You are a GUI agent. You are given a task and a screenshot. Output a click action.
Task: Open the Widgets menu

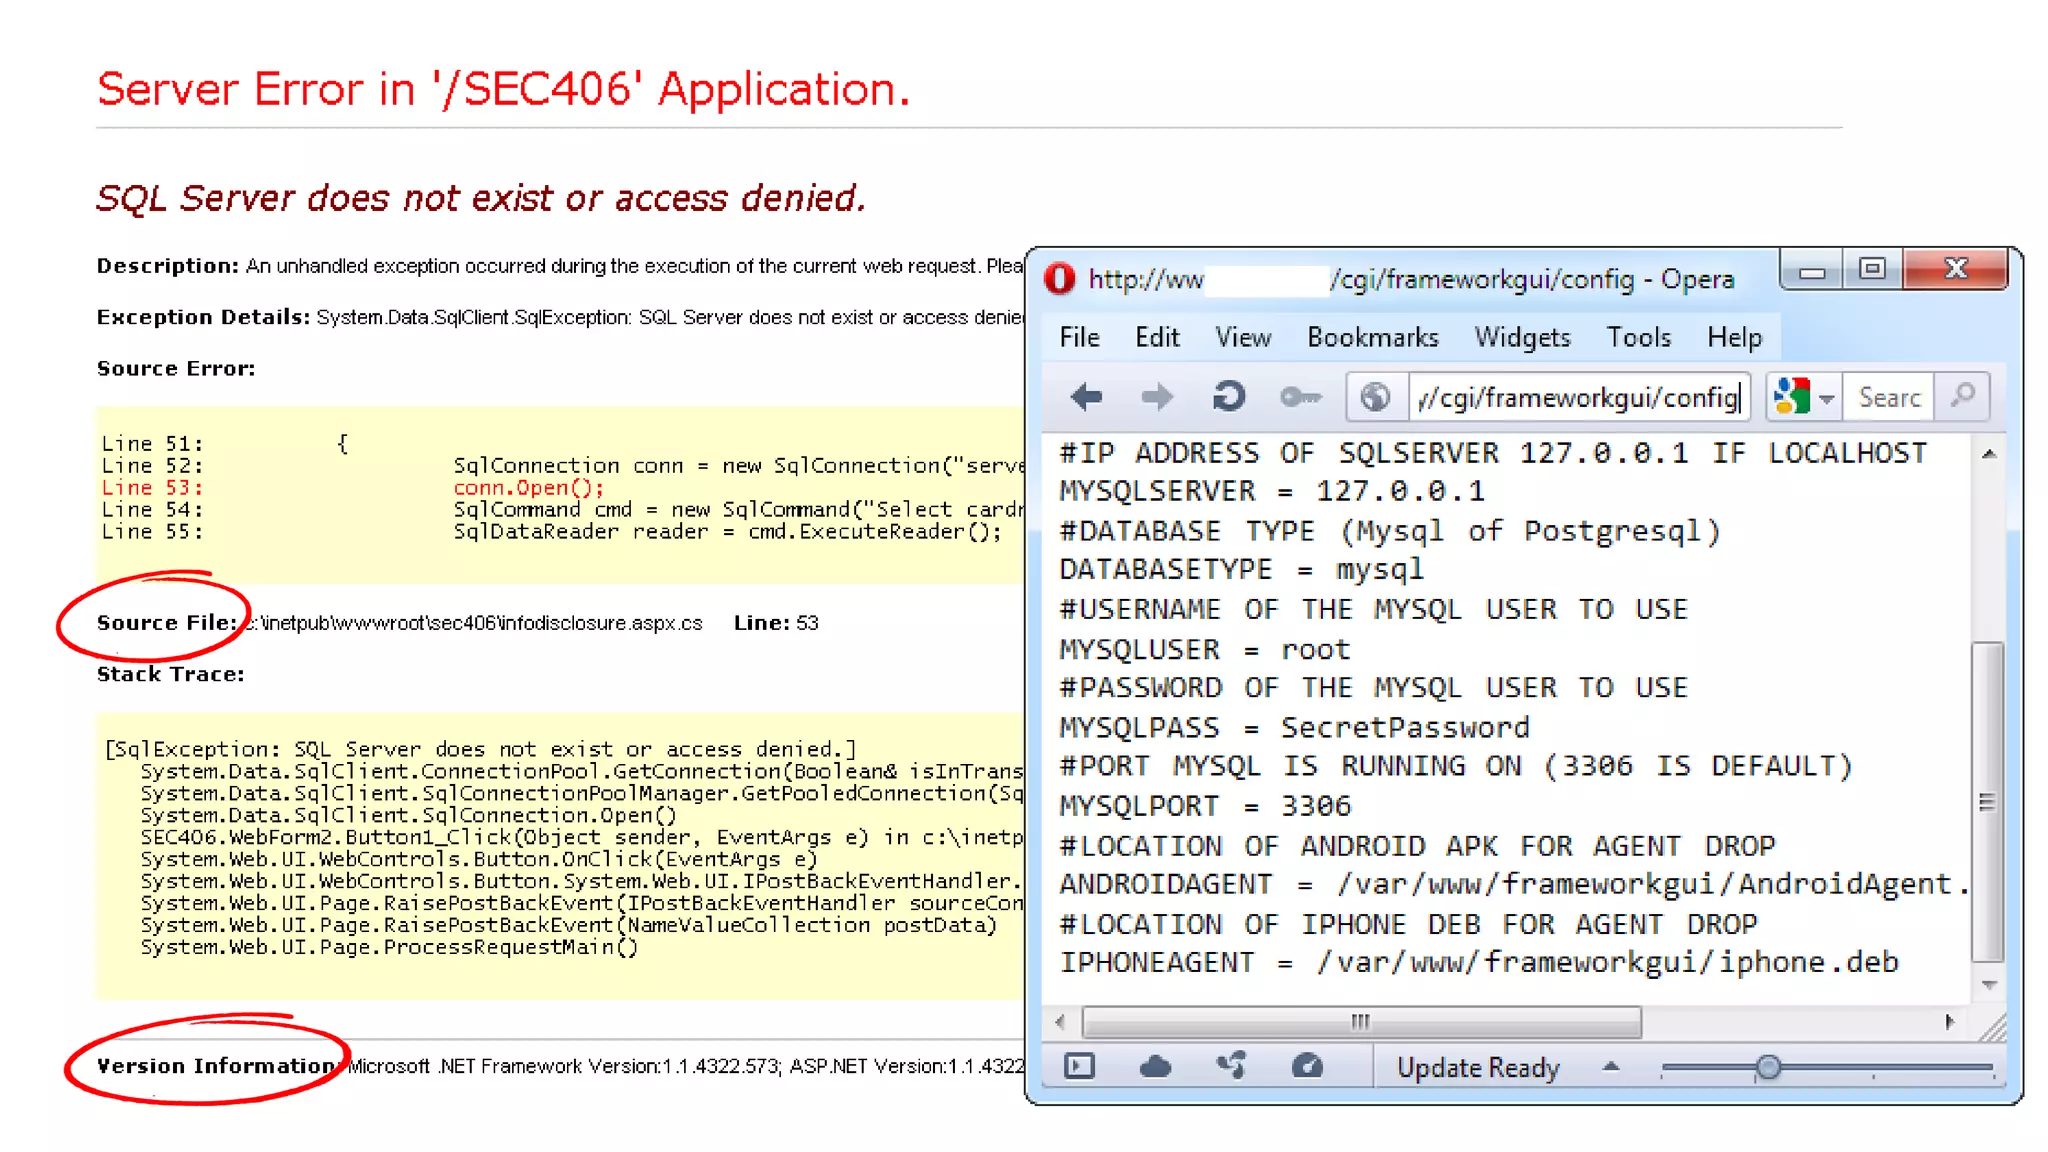pyautogui.click(x=1522, y=337)
